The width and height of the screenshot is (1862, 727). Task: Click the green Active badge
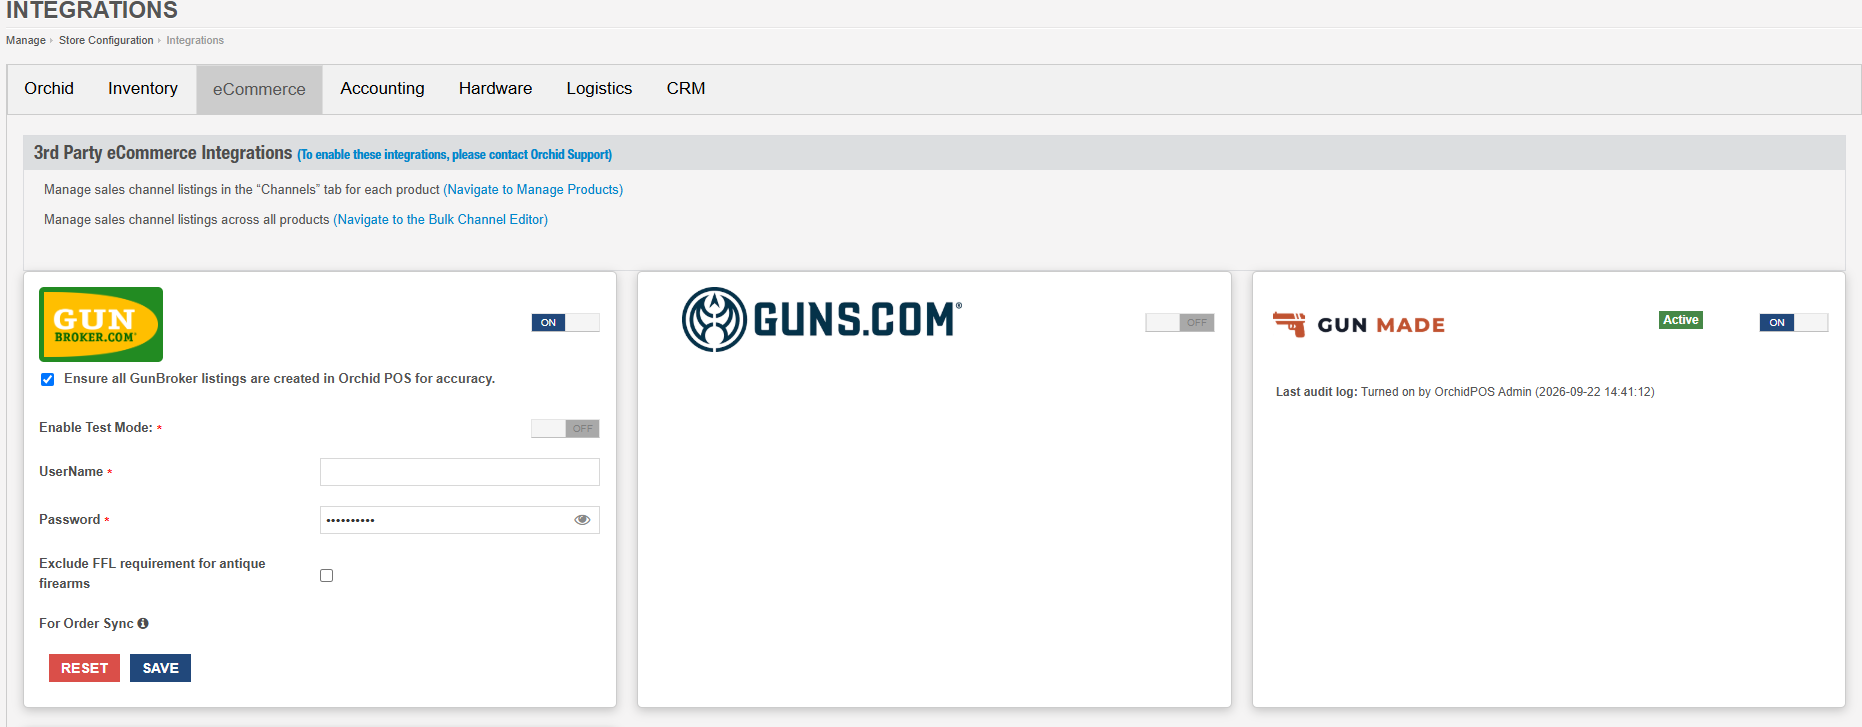click(x=1681, y=320)
